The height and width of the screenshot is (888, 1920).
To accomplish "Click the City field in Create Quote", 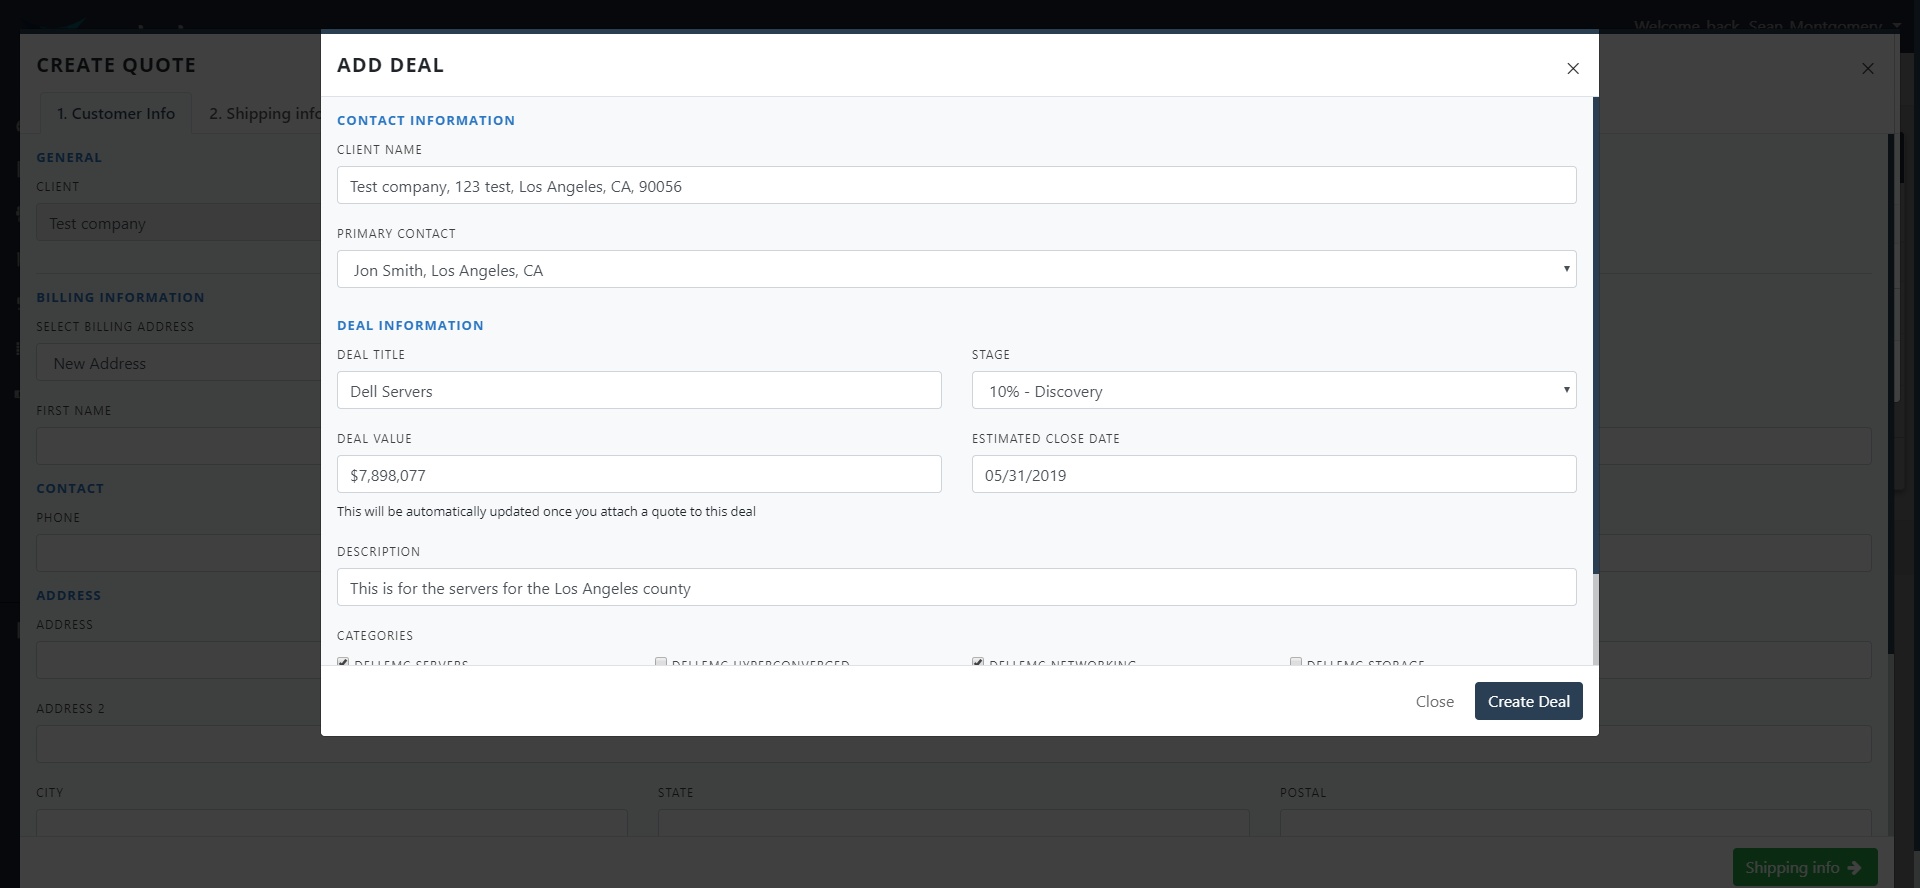I will (x=331, y=823).
